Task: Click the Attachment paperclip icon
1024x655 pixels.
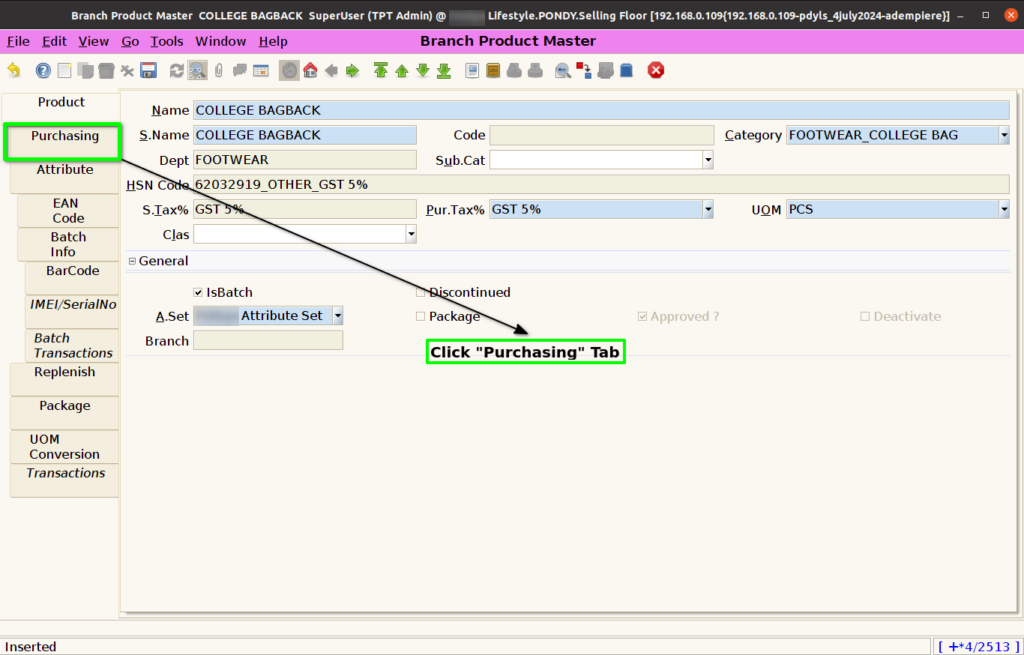Action: [x=219, y=71]
